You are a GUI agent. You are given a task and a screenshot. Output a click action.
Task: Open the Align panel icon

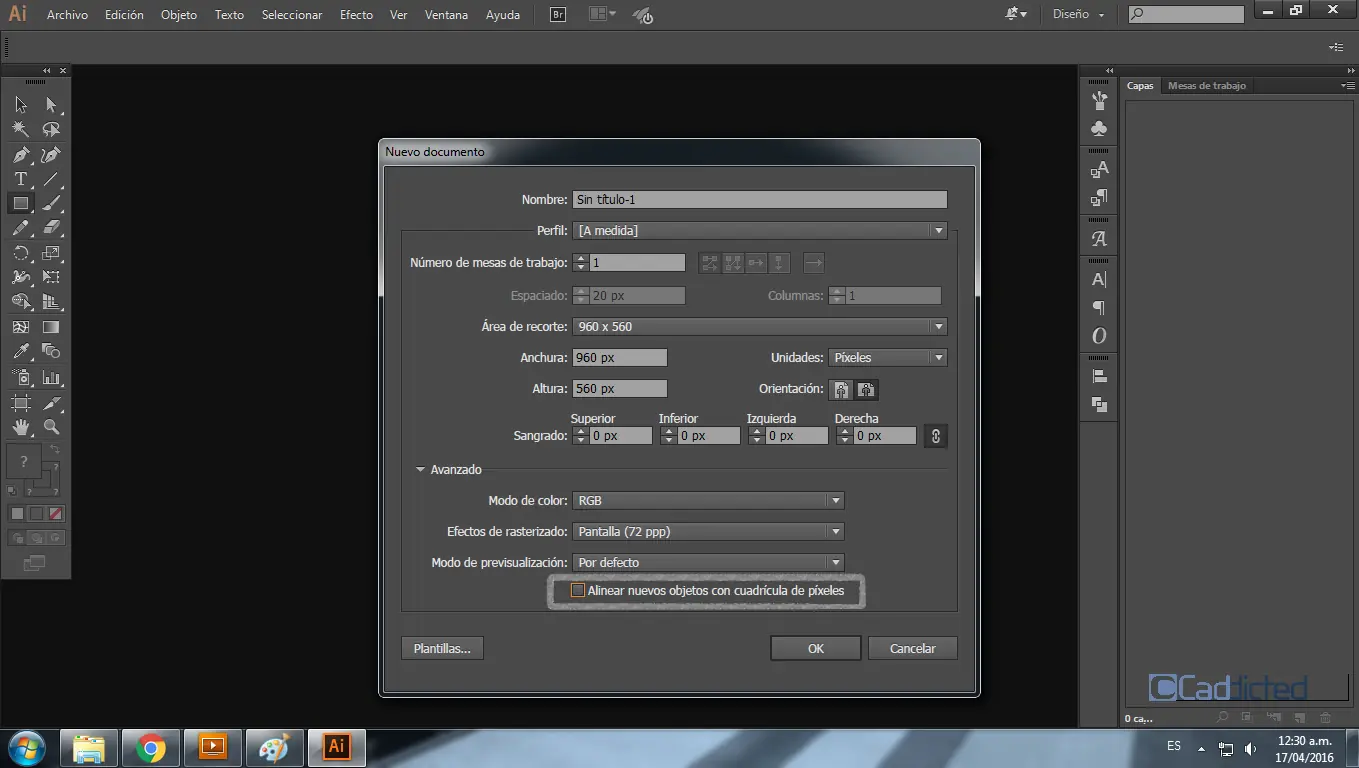pos(1099,376)
